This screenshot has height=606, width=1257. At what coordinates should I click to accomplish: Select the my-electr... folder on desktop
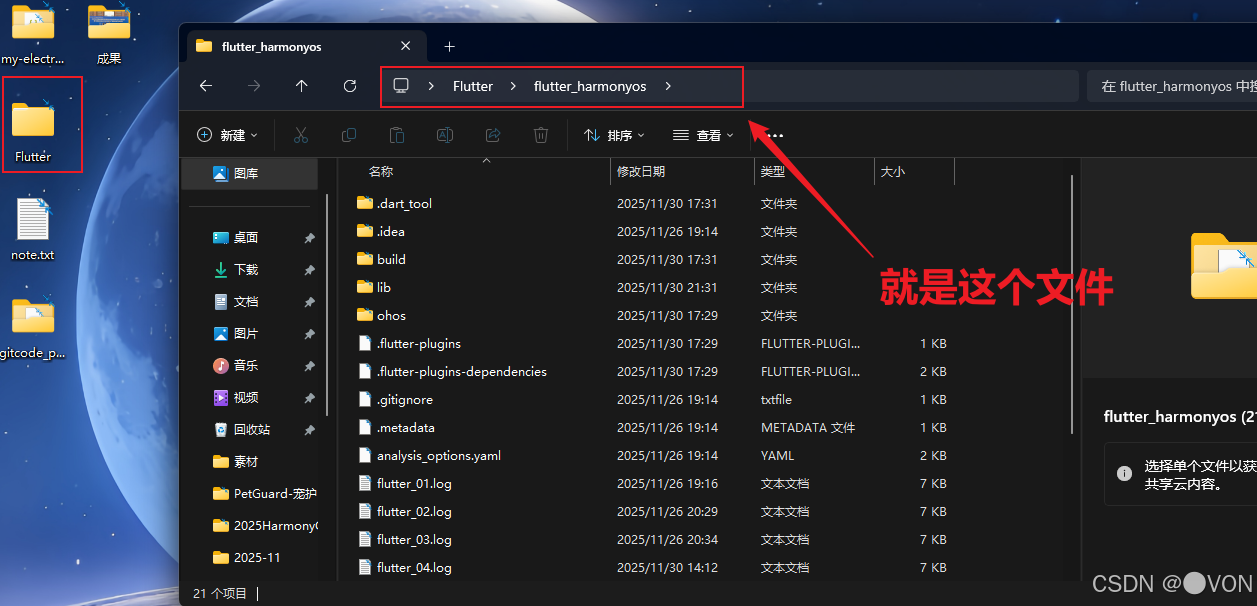[x=32, y=33]
